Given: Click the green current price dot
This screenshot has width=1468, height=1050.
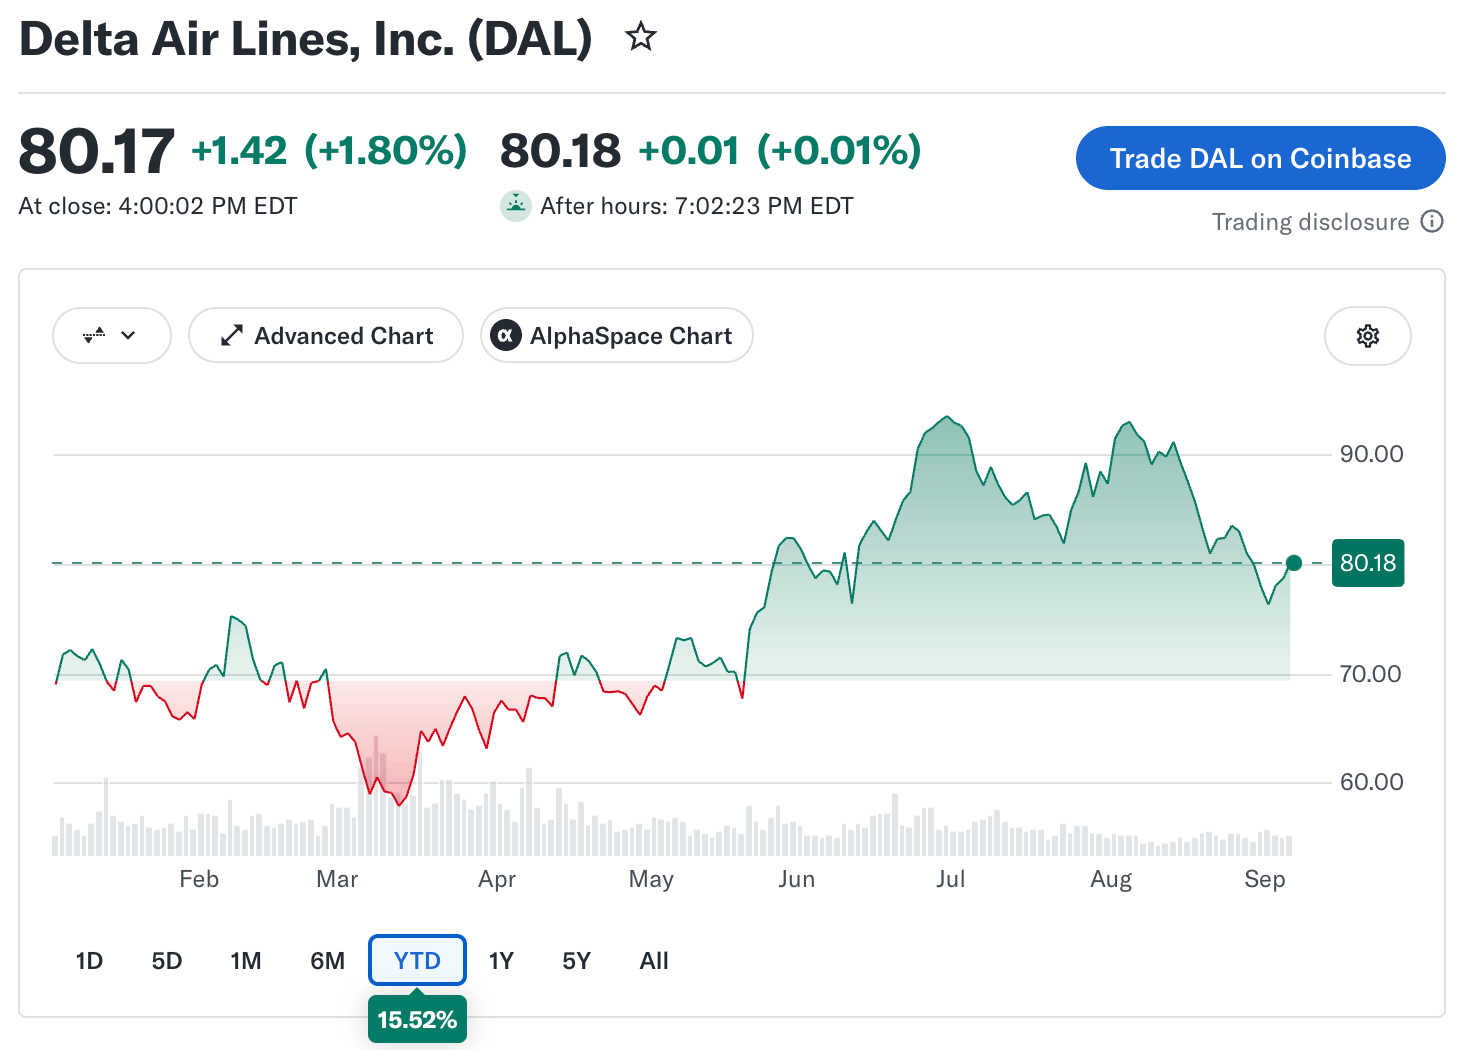Looking at the screenshot, I should (x=1294, y=563).
